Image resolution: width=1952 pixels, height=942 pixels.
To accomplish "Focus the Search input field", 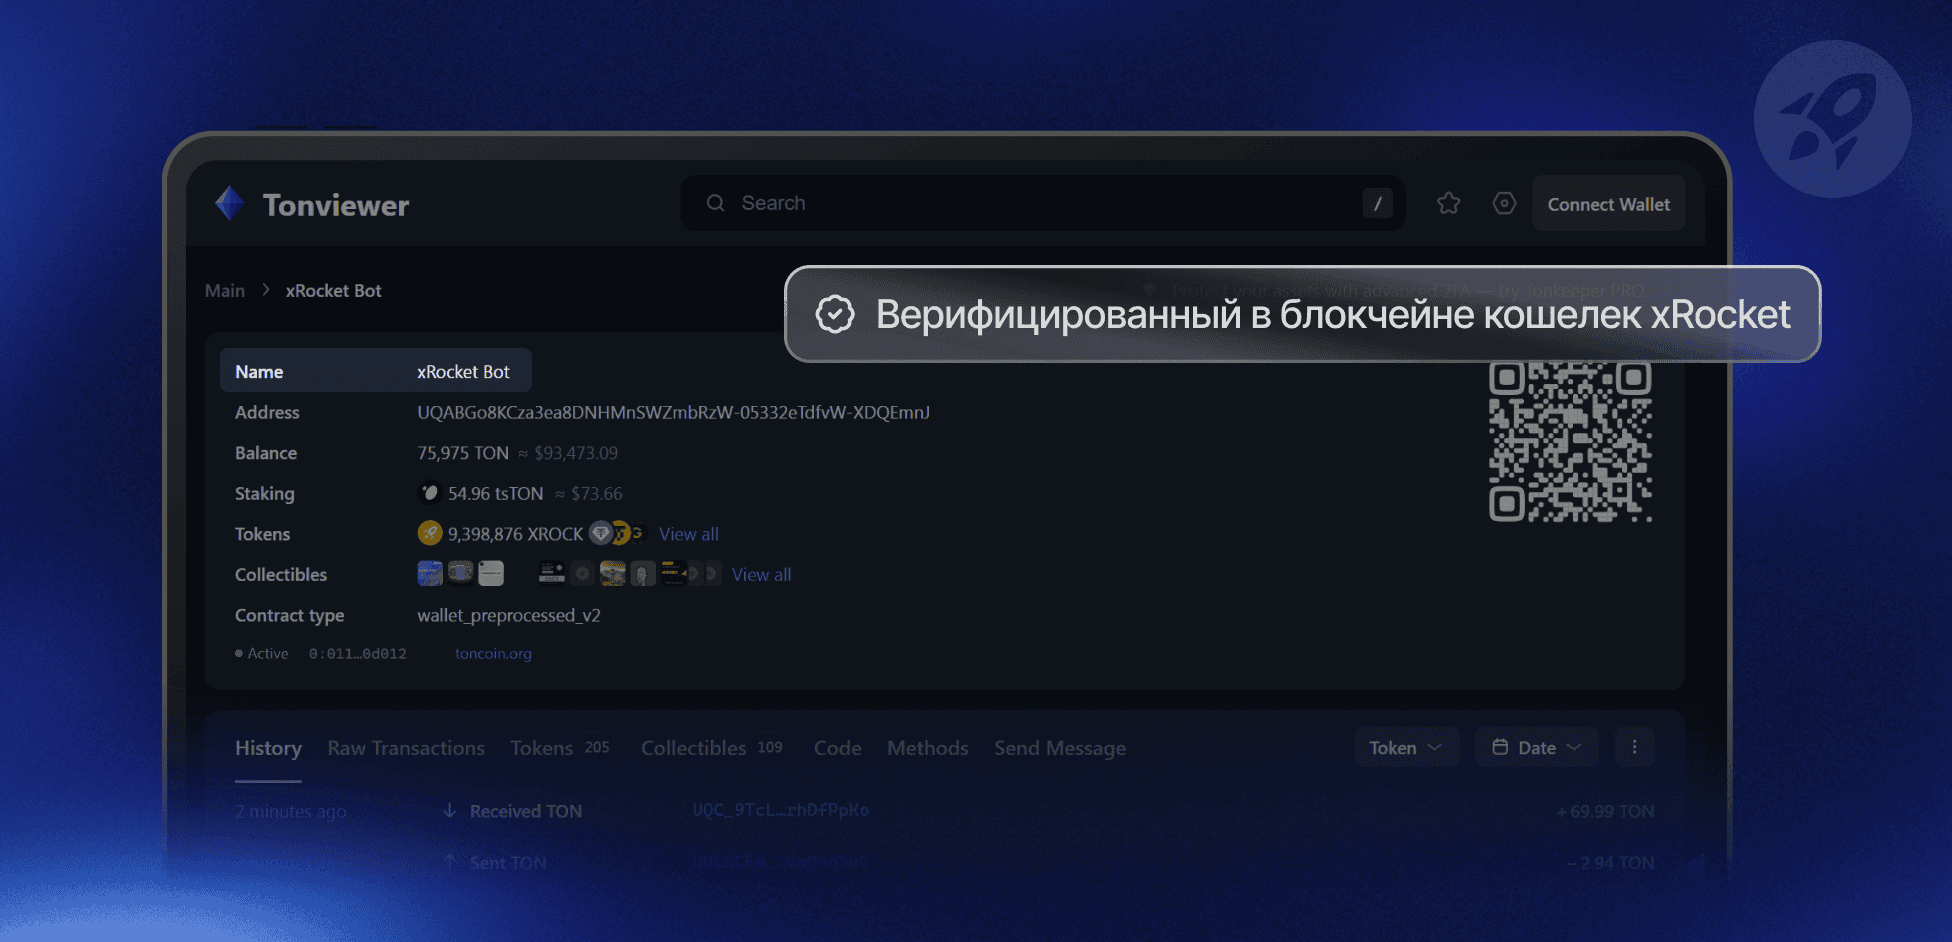I will 1043,203.
